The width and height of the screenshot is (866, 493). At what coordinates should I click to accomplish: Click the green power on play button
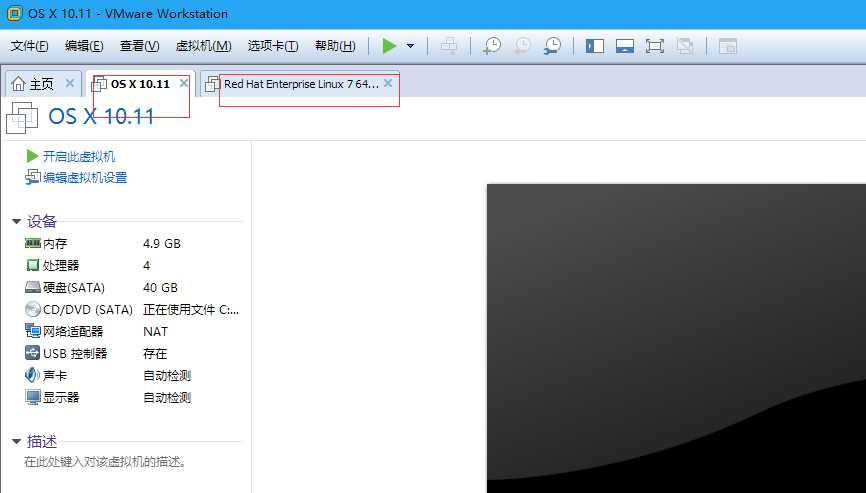pos(389,46)
